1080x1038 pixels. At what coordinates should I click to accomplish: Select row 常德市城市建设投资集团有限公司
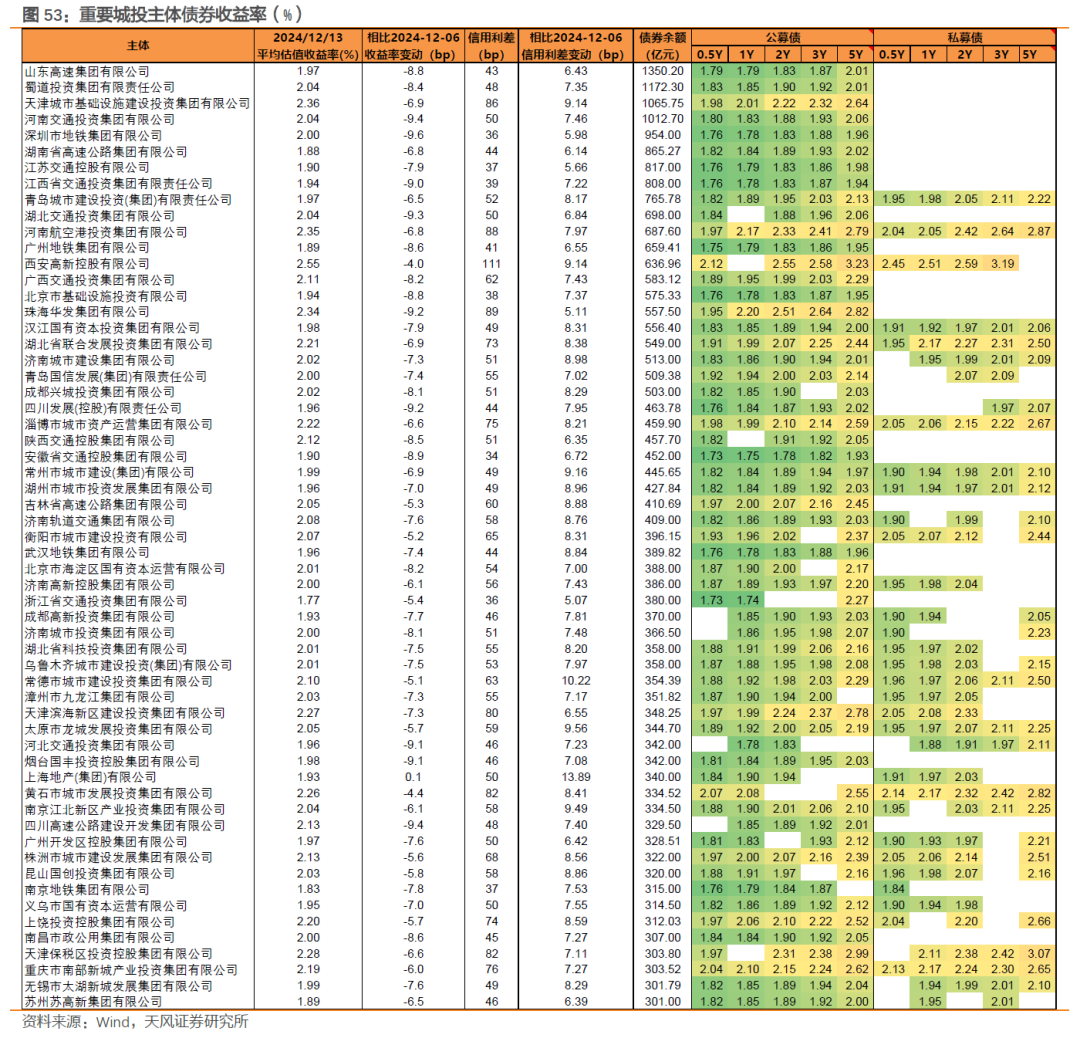point(539,681)
